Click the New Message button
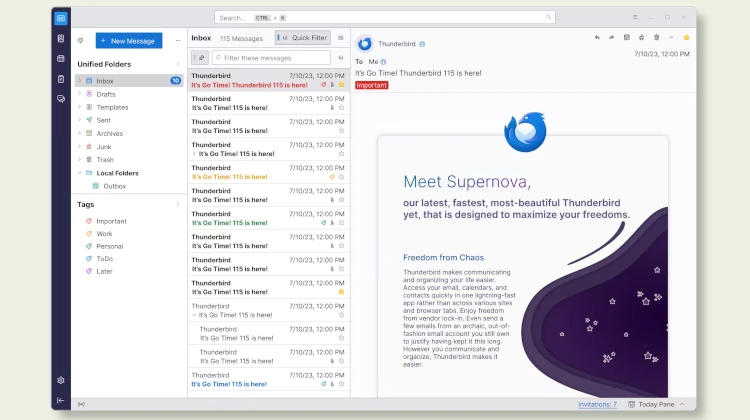The image size is (750, 420). (129, 41)
